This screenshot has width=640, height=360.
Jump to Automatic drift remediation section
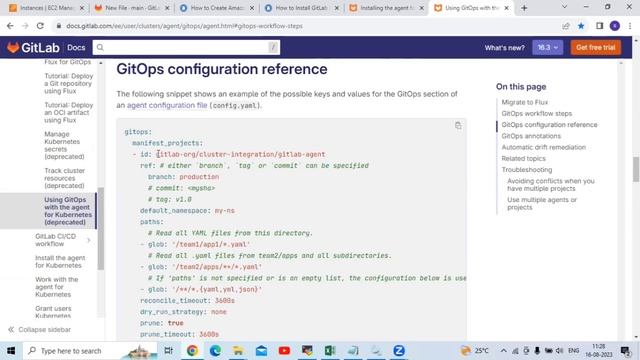click(x=544, y=147)
